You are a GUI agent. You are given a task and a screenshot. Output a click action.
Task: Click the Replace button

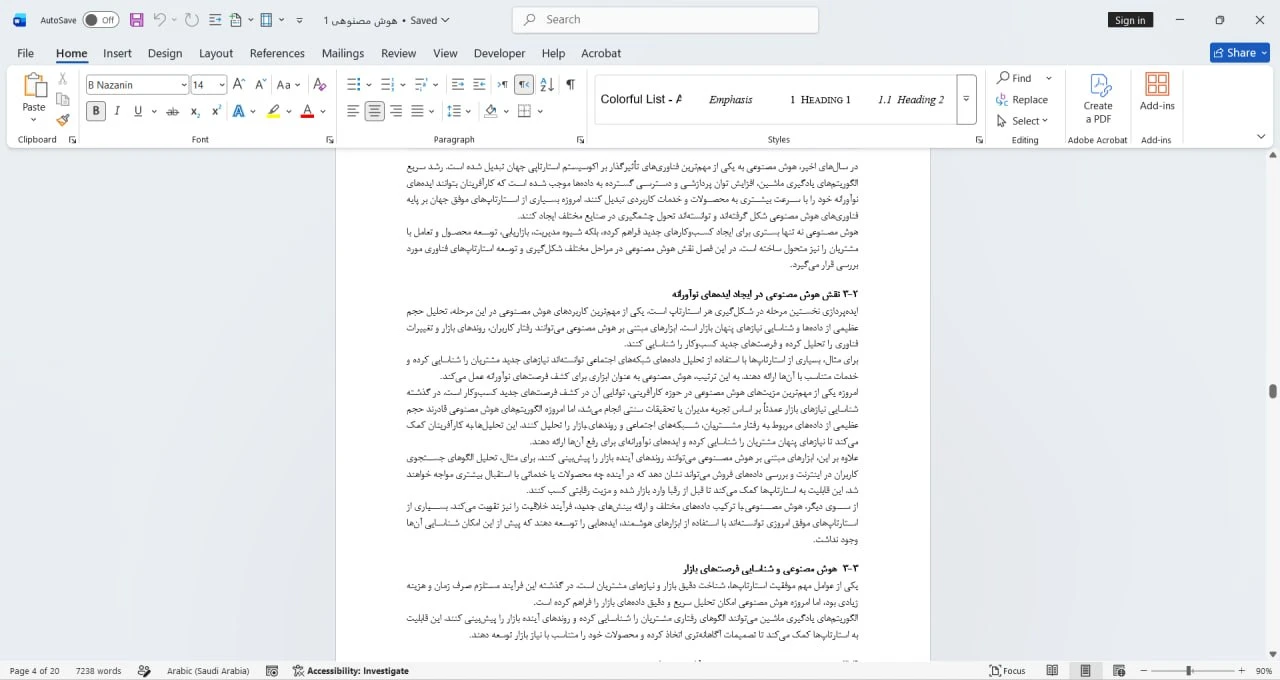pyautogui.click(x=1022, y=100)
